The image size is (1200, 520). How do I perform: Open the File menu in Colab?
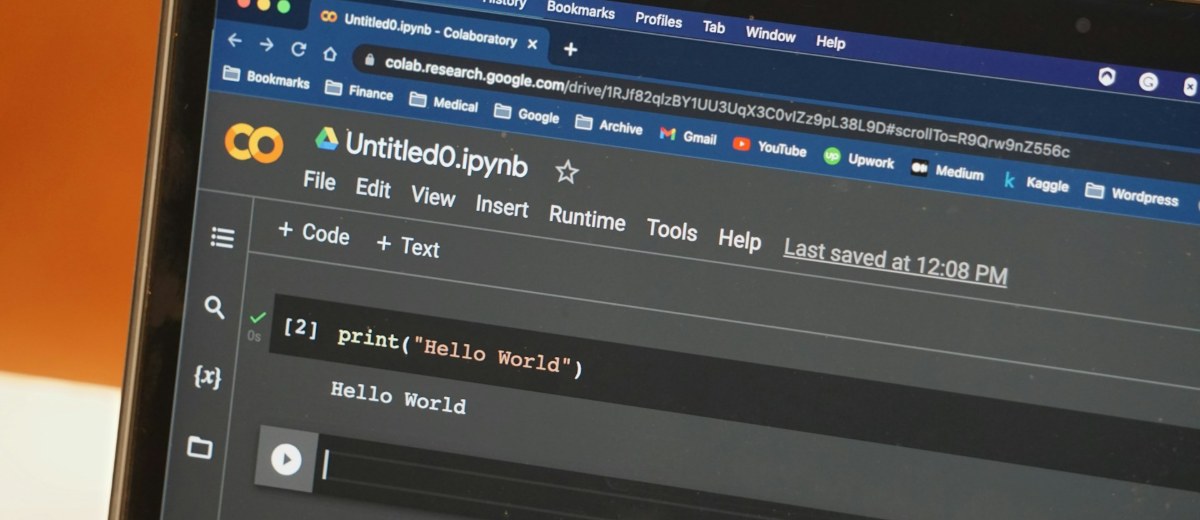[x=319, y=181]
